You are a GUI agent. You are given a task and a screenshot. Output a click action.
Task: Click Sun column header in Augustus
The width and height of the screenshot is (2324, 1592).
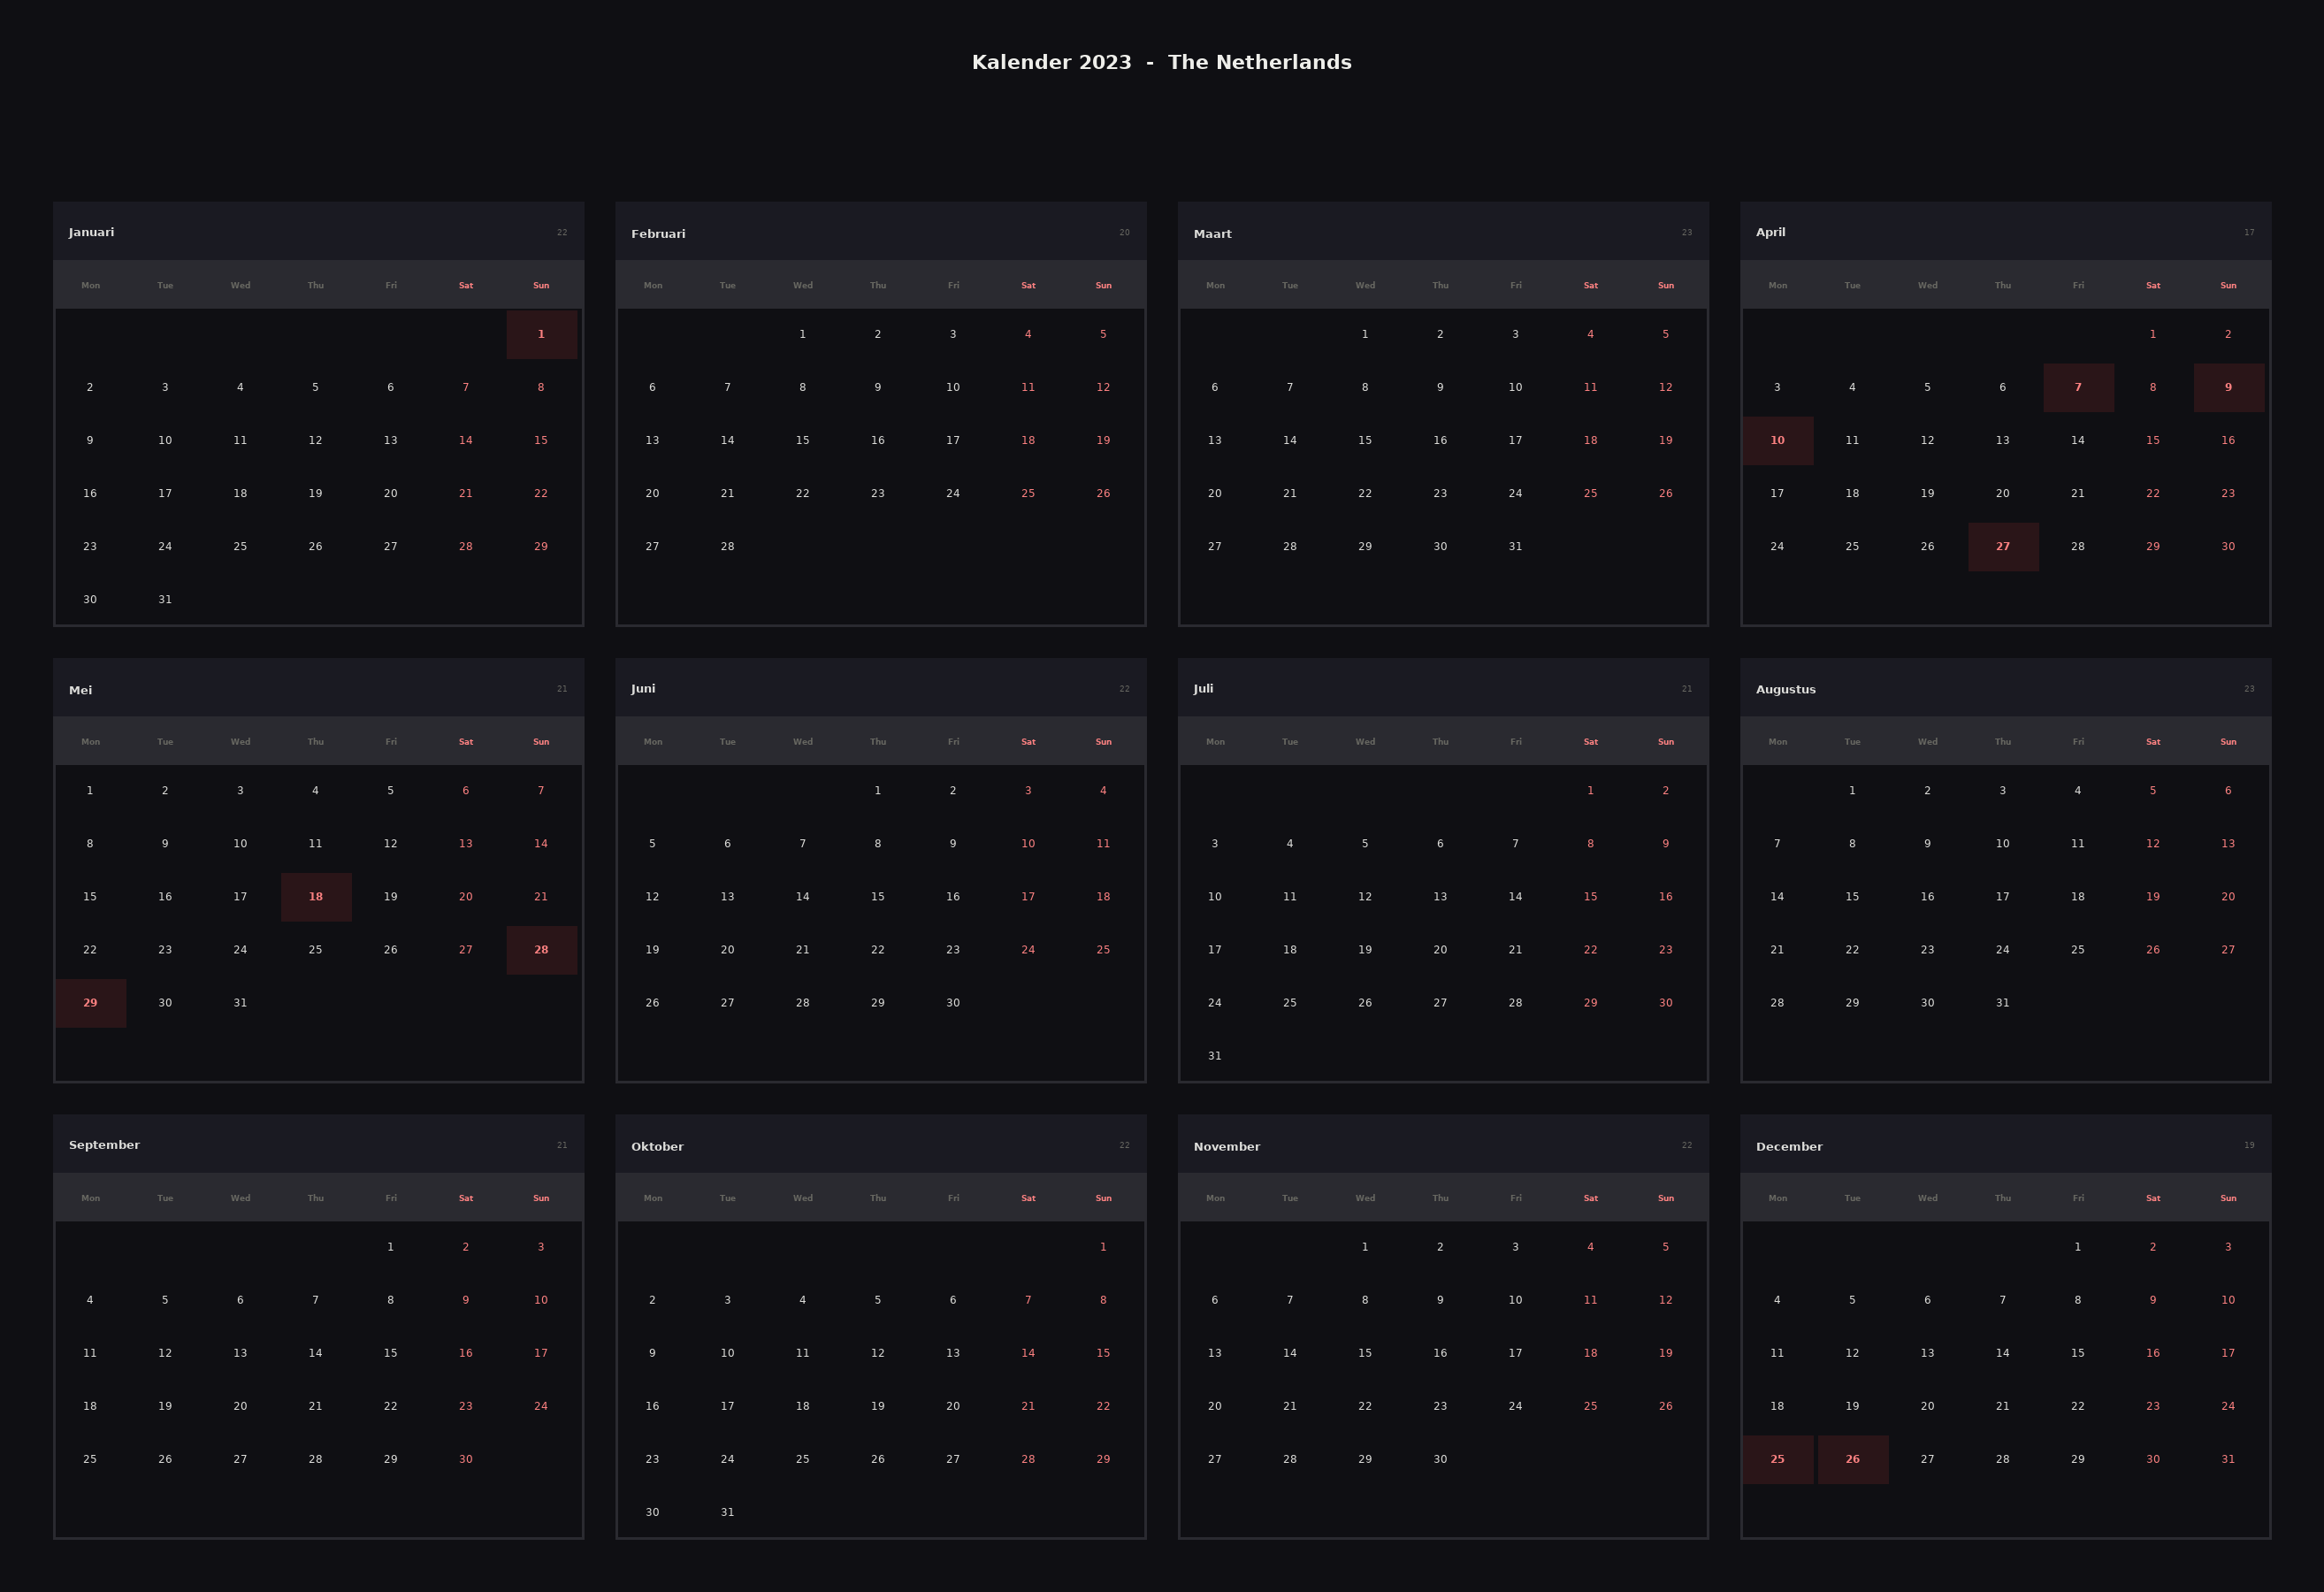click(2228, 742)
